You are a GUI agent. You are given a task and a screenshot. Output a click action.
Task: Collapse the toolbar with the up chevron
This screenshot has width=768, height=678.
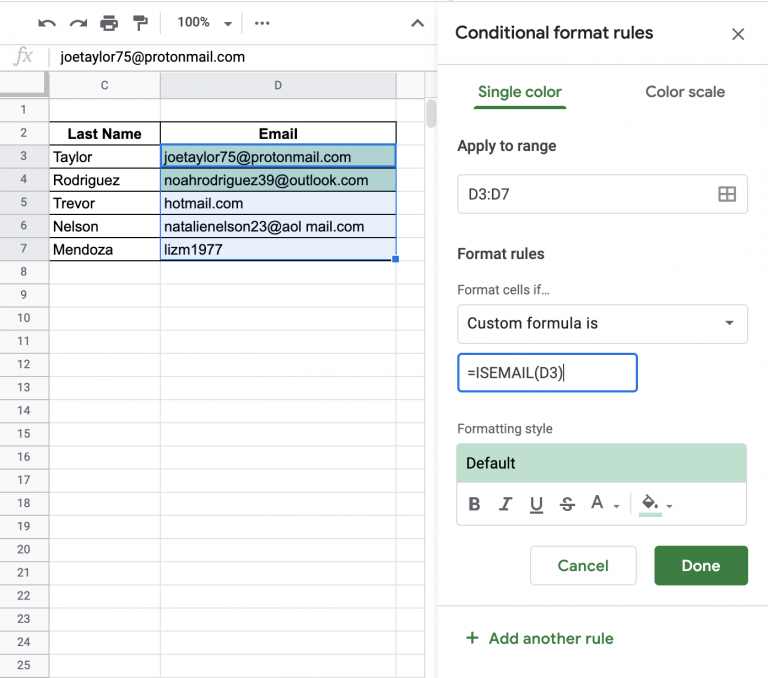417,23
